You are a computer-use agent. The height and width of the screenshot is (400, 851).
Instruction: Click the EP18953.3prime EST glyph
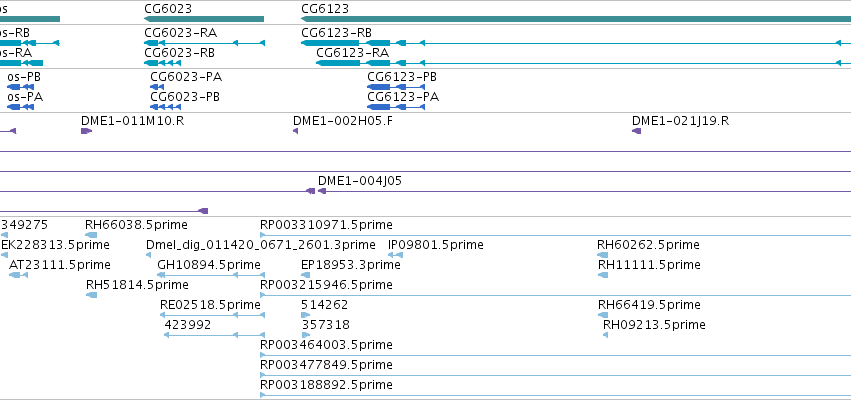tap(306, 275)
